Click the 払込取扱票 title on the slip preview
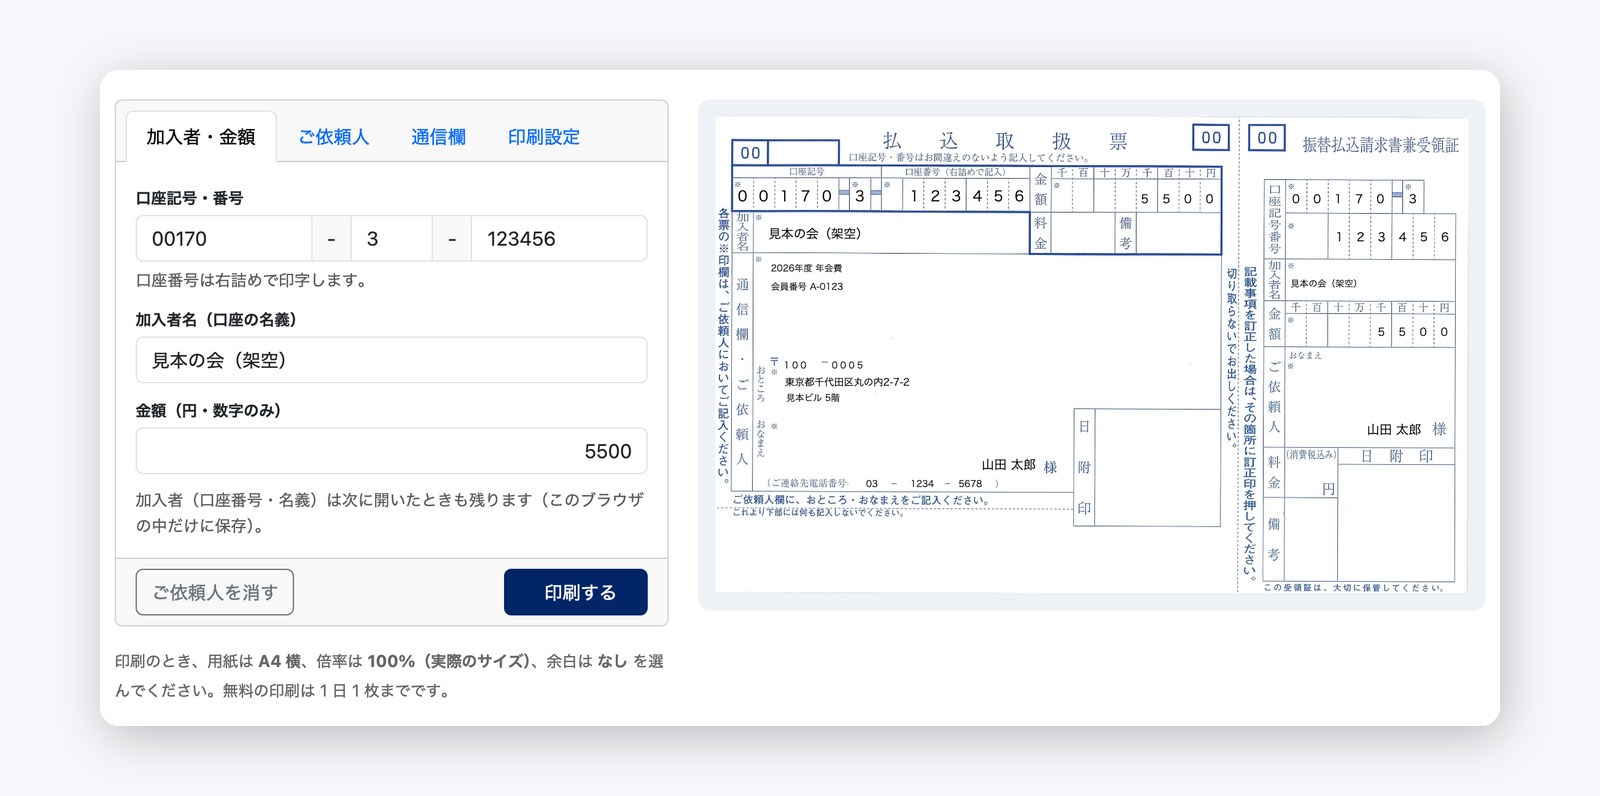Image resolution: width=1600 pixels, height=796 pixels. point(1005,141)
